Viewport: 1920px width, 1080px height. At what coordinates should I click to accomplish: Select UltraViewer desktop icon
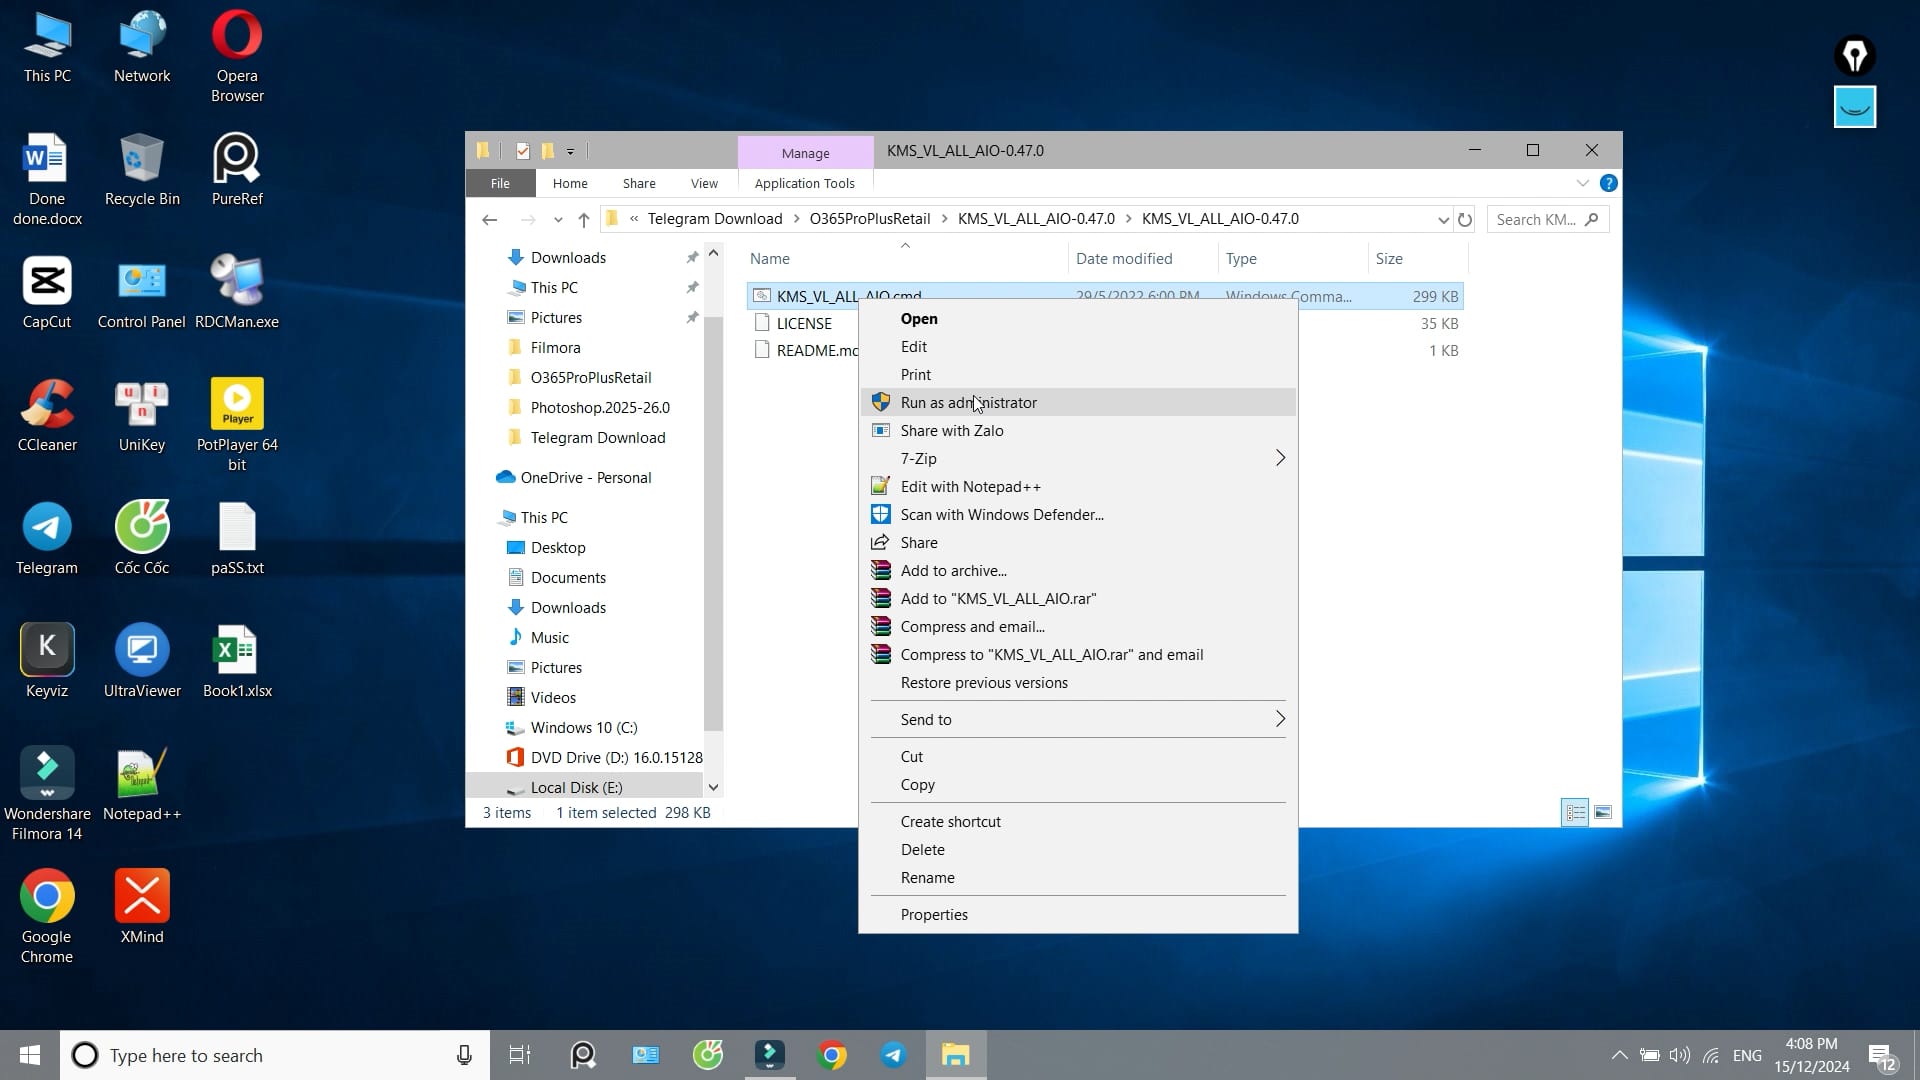[142, 662]
